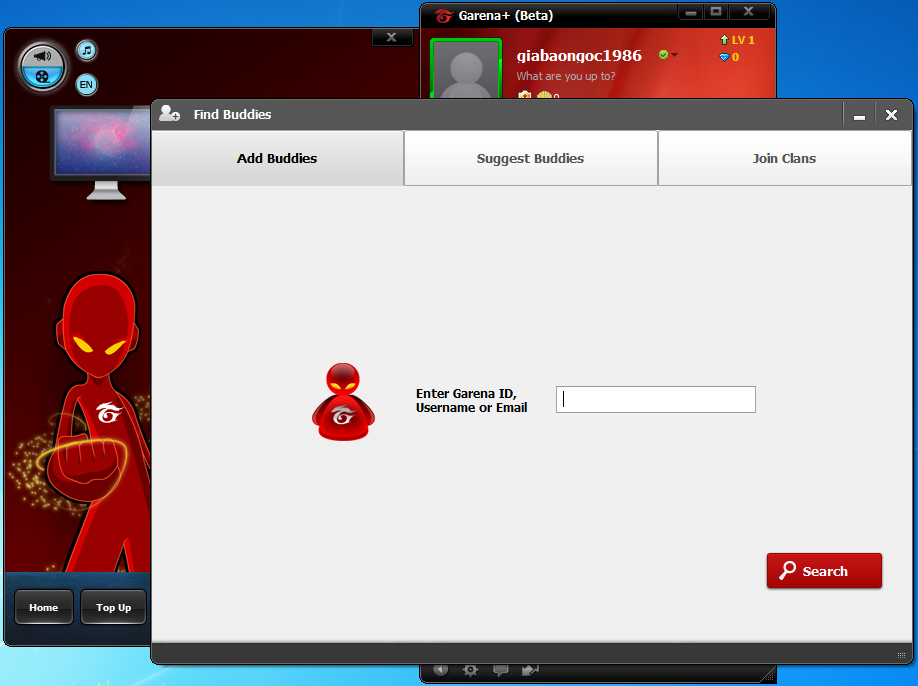This screenshot has width=918, height=686.
Task: Click the Home button
Action: [x=44, y=607]
